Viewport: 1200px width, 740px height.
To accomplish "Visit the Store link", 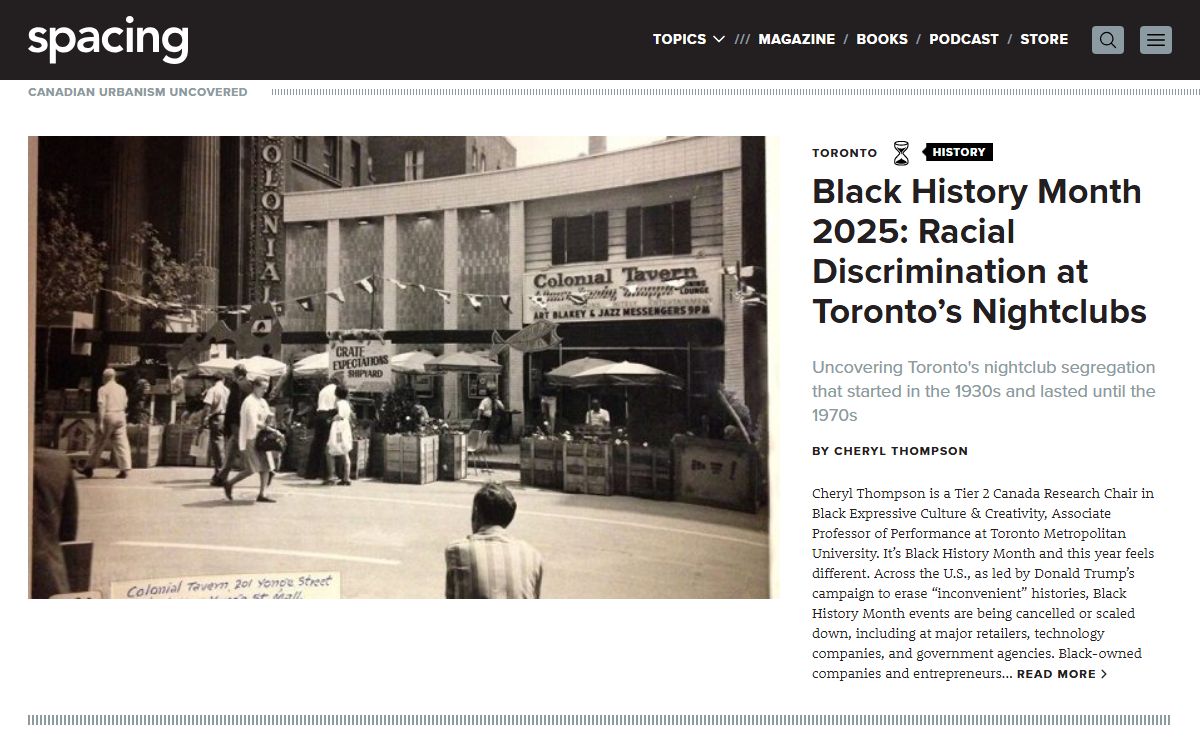I will click(1044, 39).
